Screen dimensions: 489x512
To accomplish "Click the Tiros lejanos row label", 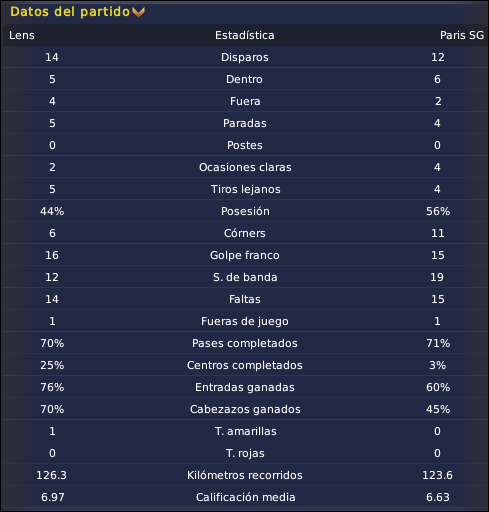I will (x=246, y=189).
